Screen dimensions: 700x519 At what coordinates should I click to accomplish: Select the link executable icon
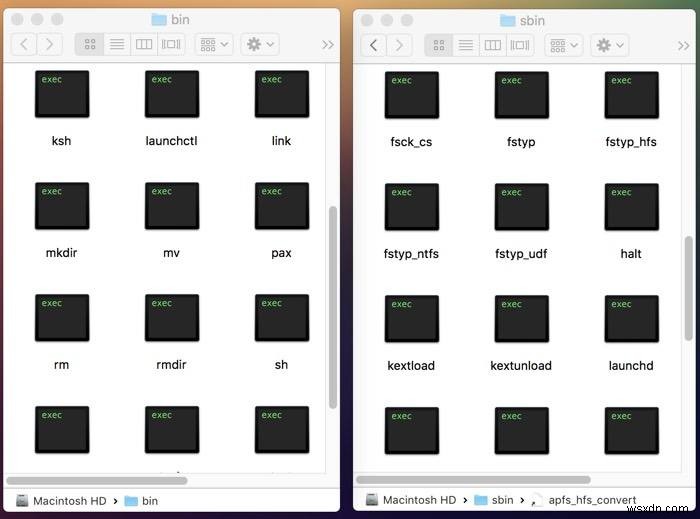coord(282,94)
